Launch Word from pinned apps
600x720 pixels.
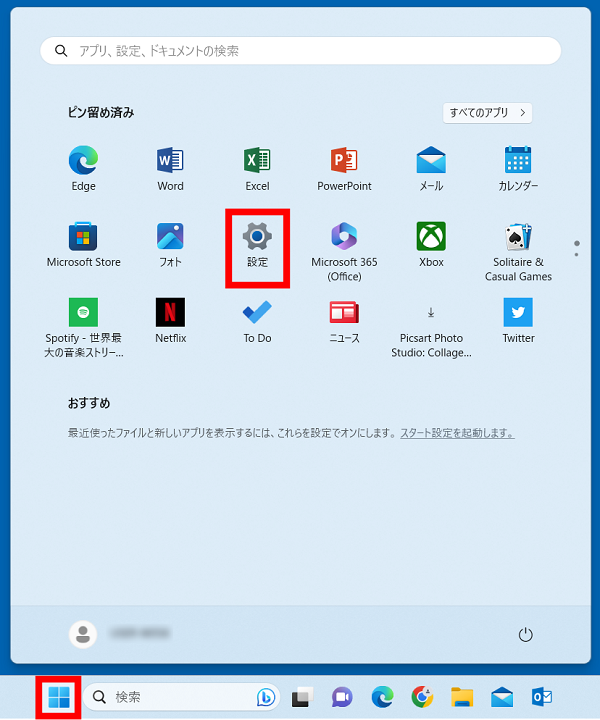(x=170, y=169)
